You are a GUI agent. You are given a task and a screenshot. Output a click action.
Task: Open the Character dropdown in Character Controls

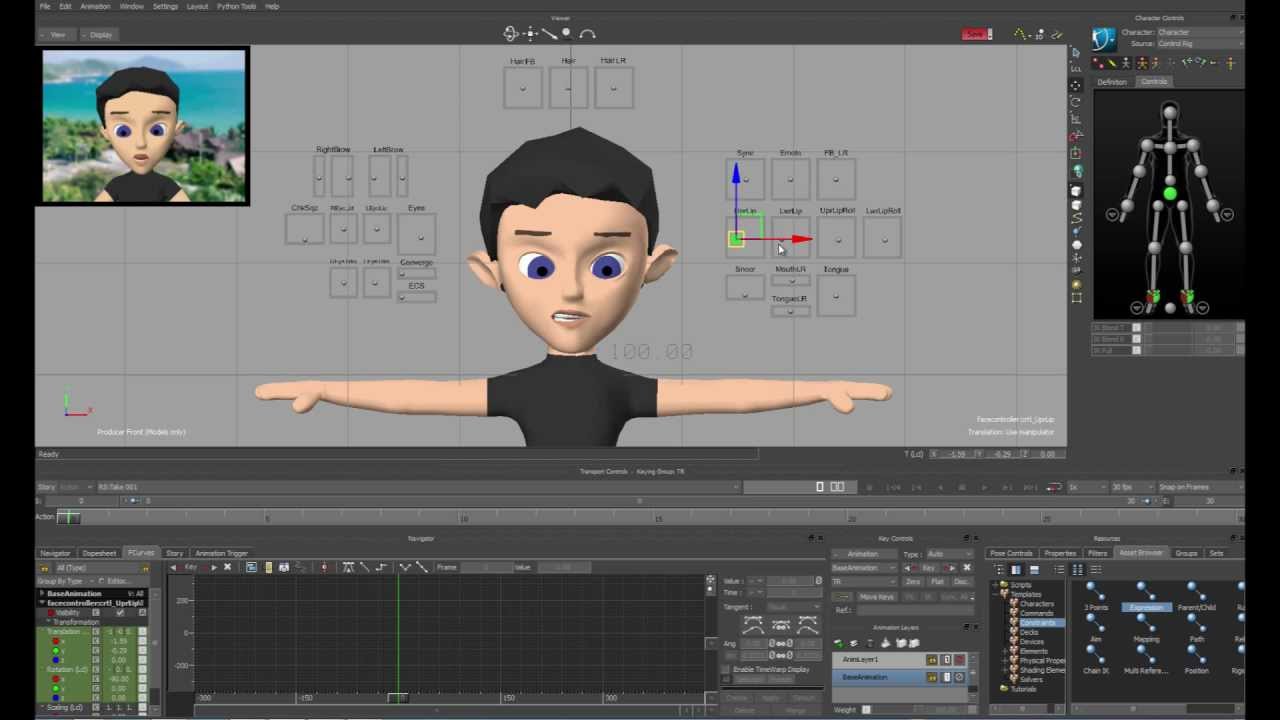click(1200, 32)
